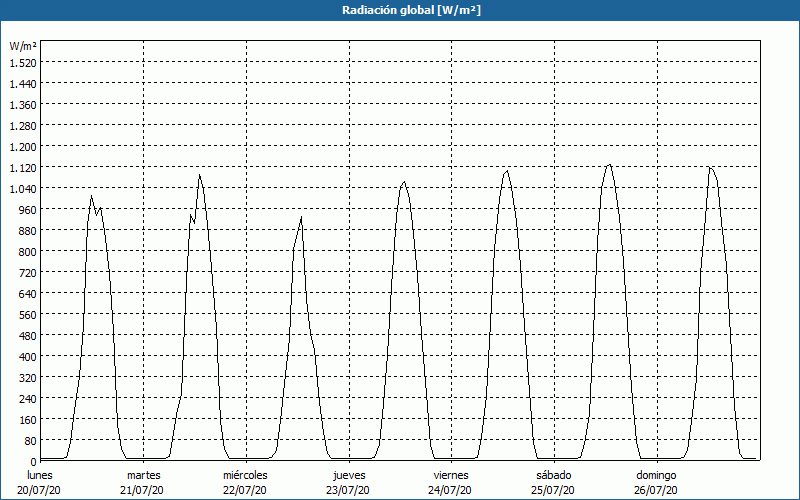The width and height of the screenshot is (800, 500).
Task: Select the 720 y-axis value
Action: 28,273
